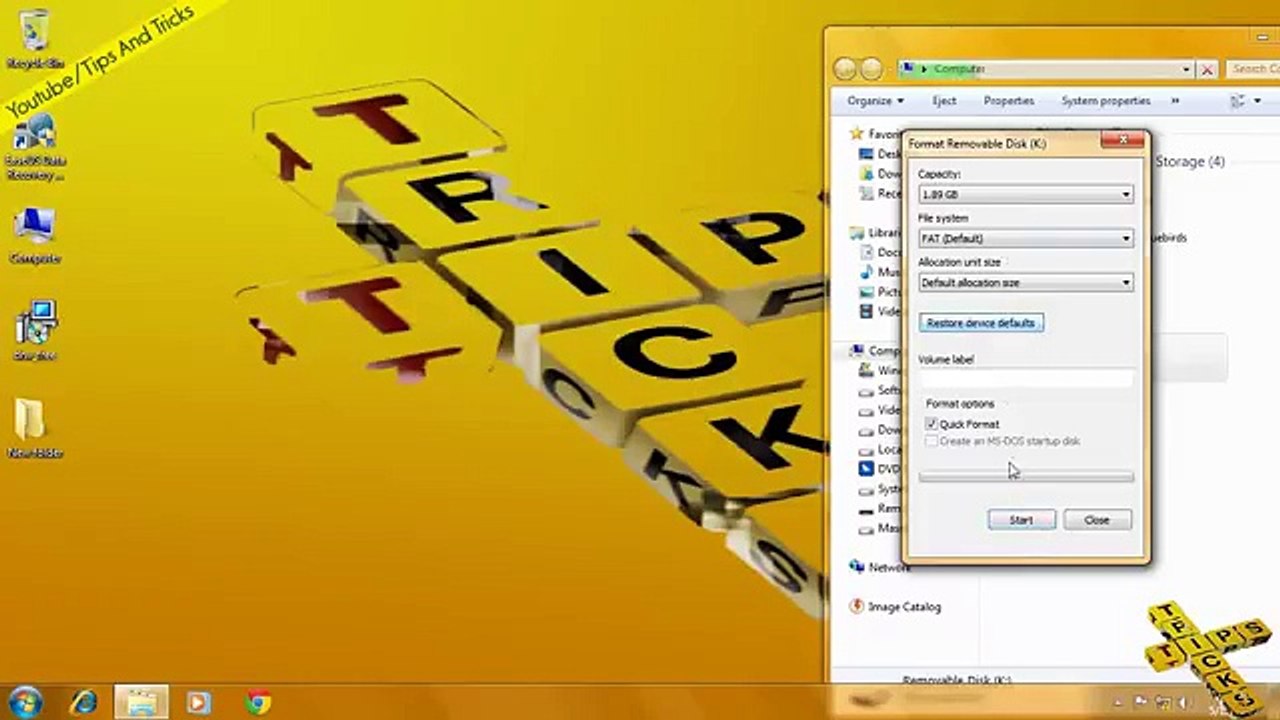Image resolution: width=1280 pixels, height=720 pixels.
Task: Click the network icon in system tray
Action: 1163,702
